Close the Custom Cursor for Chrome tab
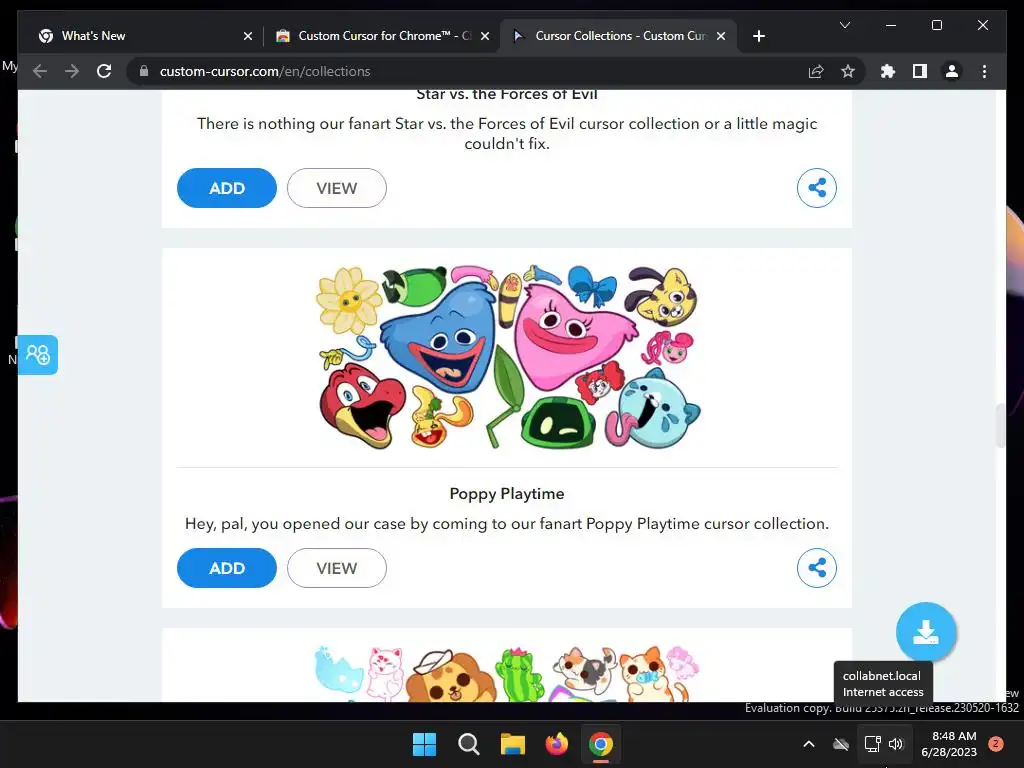The height and width of the screenshot is (768, 1024). (485, 36)
